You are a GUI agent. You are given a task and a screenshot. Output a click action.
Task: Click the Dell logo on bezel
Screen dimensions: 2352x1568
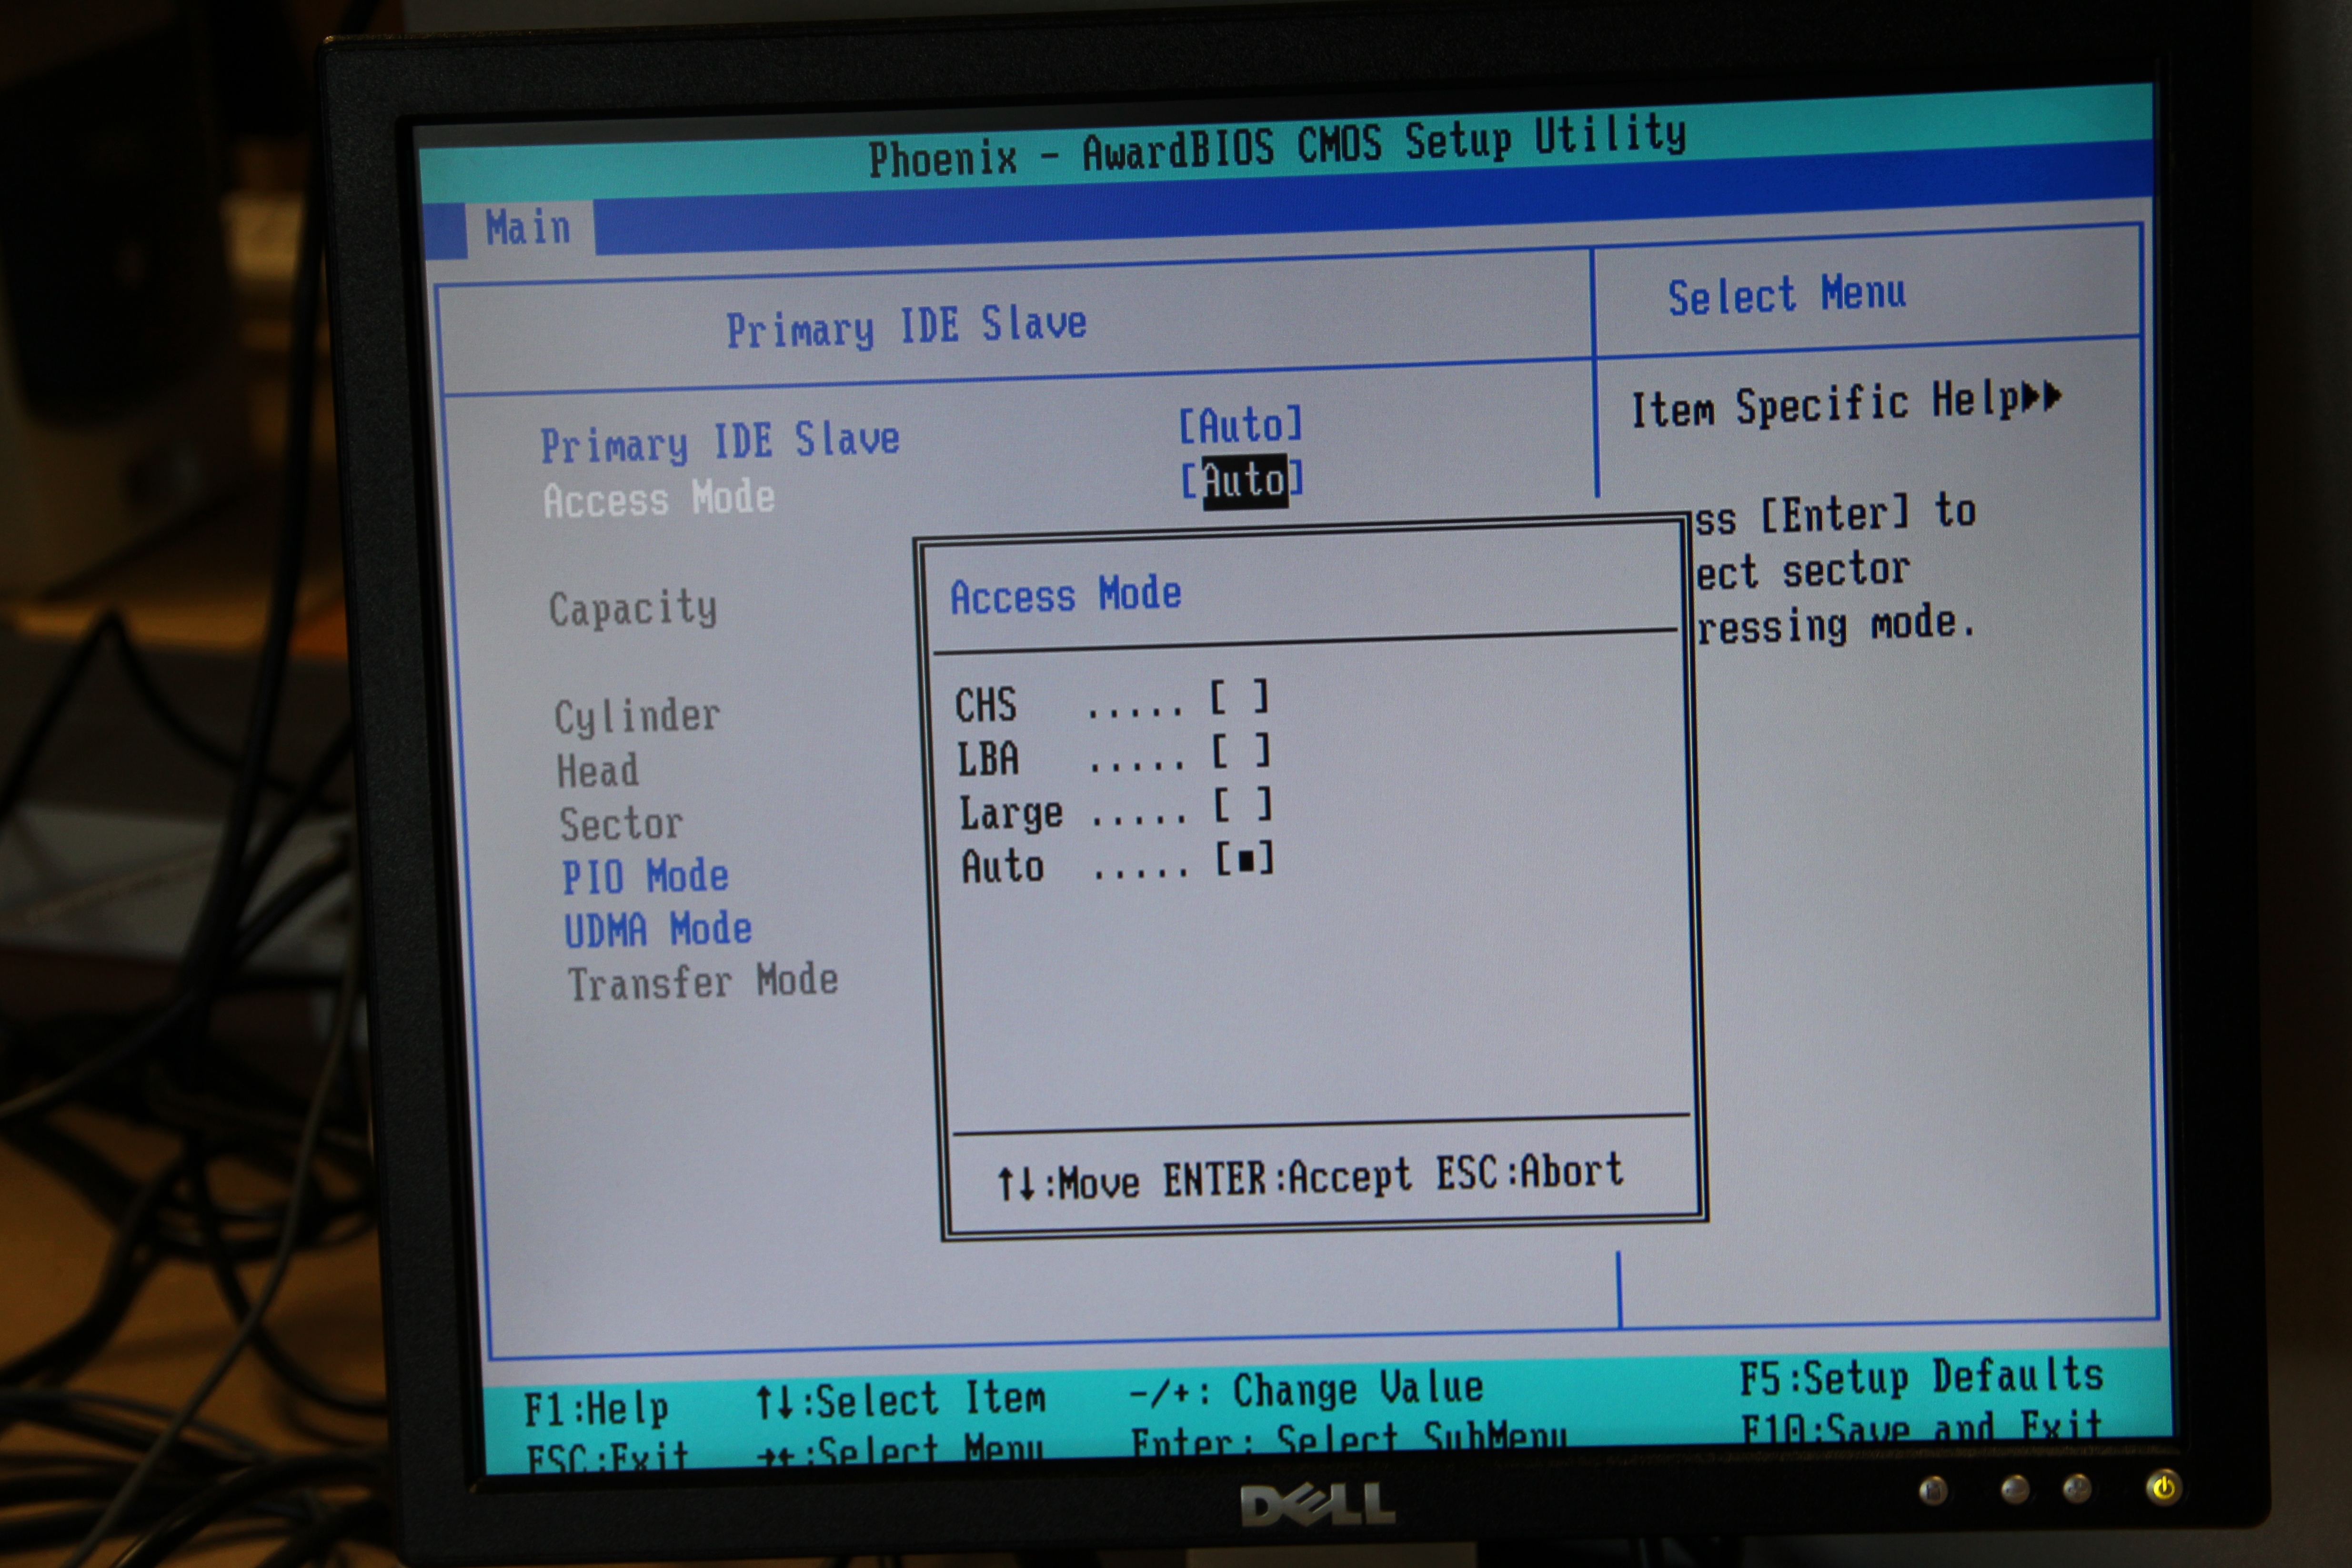point(1317,1505)
